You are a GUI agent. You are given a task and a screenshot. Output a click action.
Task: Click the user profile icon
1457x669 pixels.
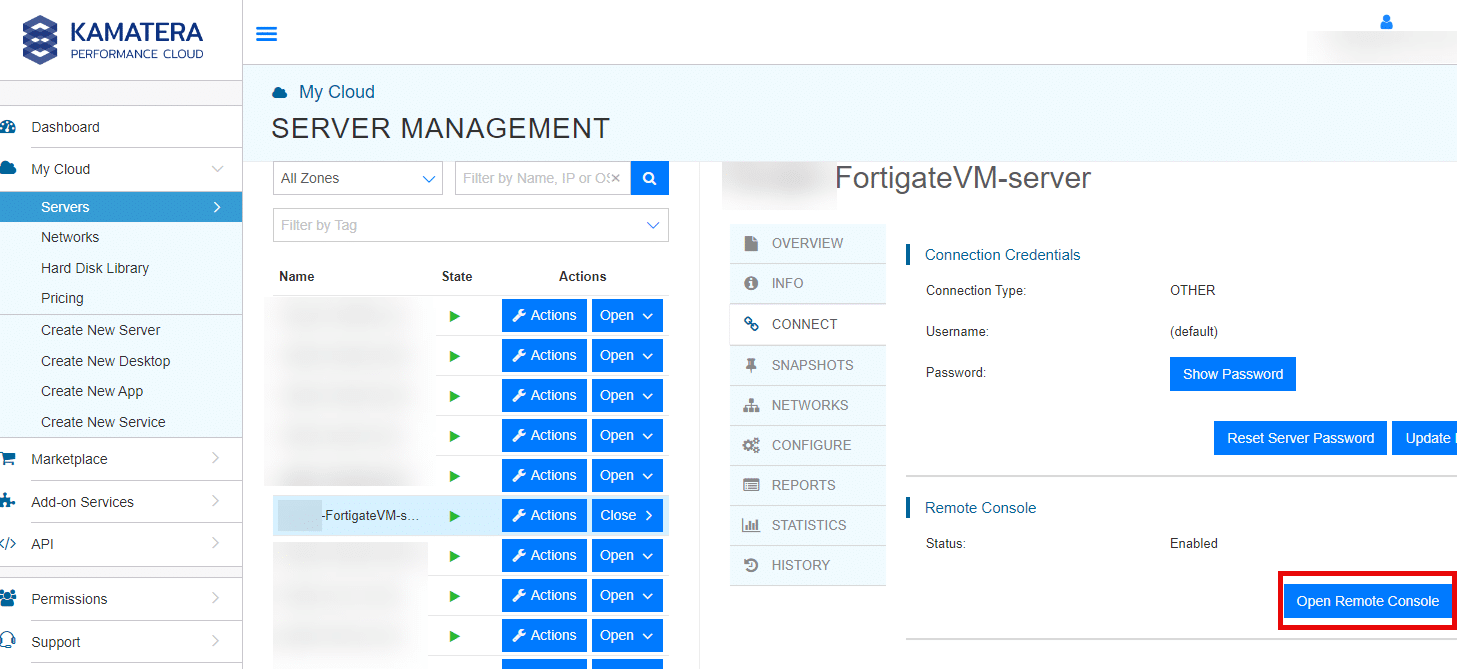(x=1386, y=21)
